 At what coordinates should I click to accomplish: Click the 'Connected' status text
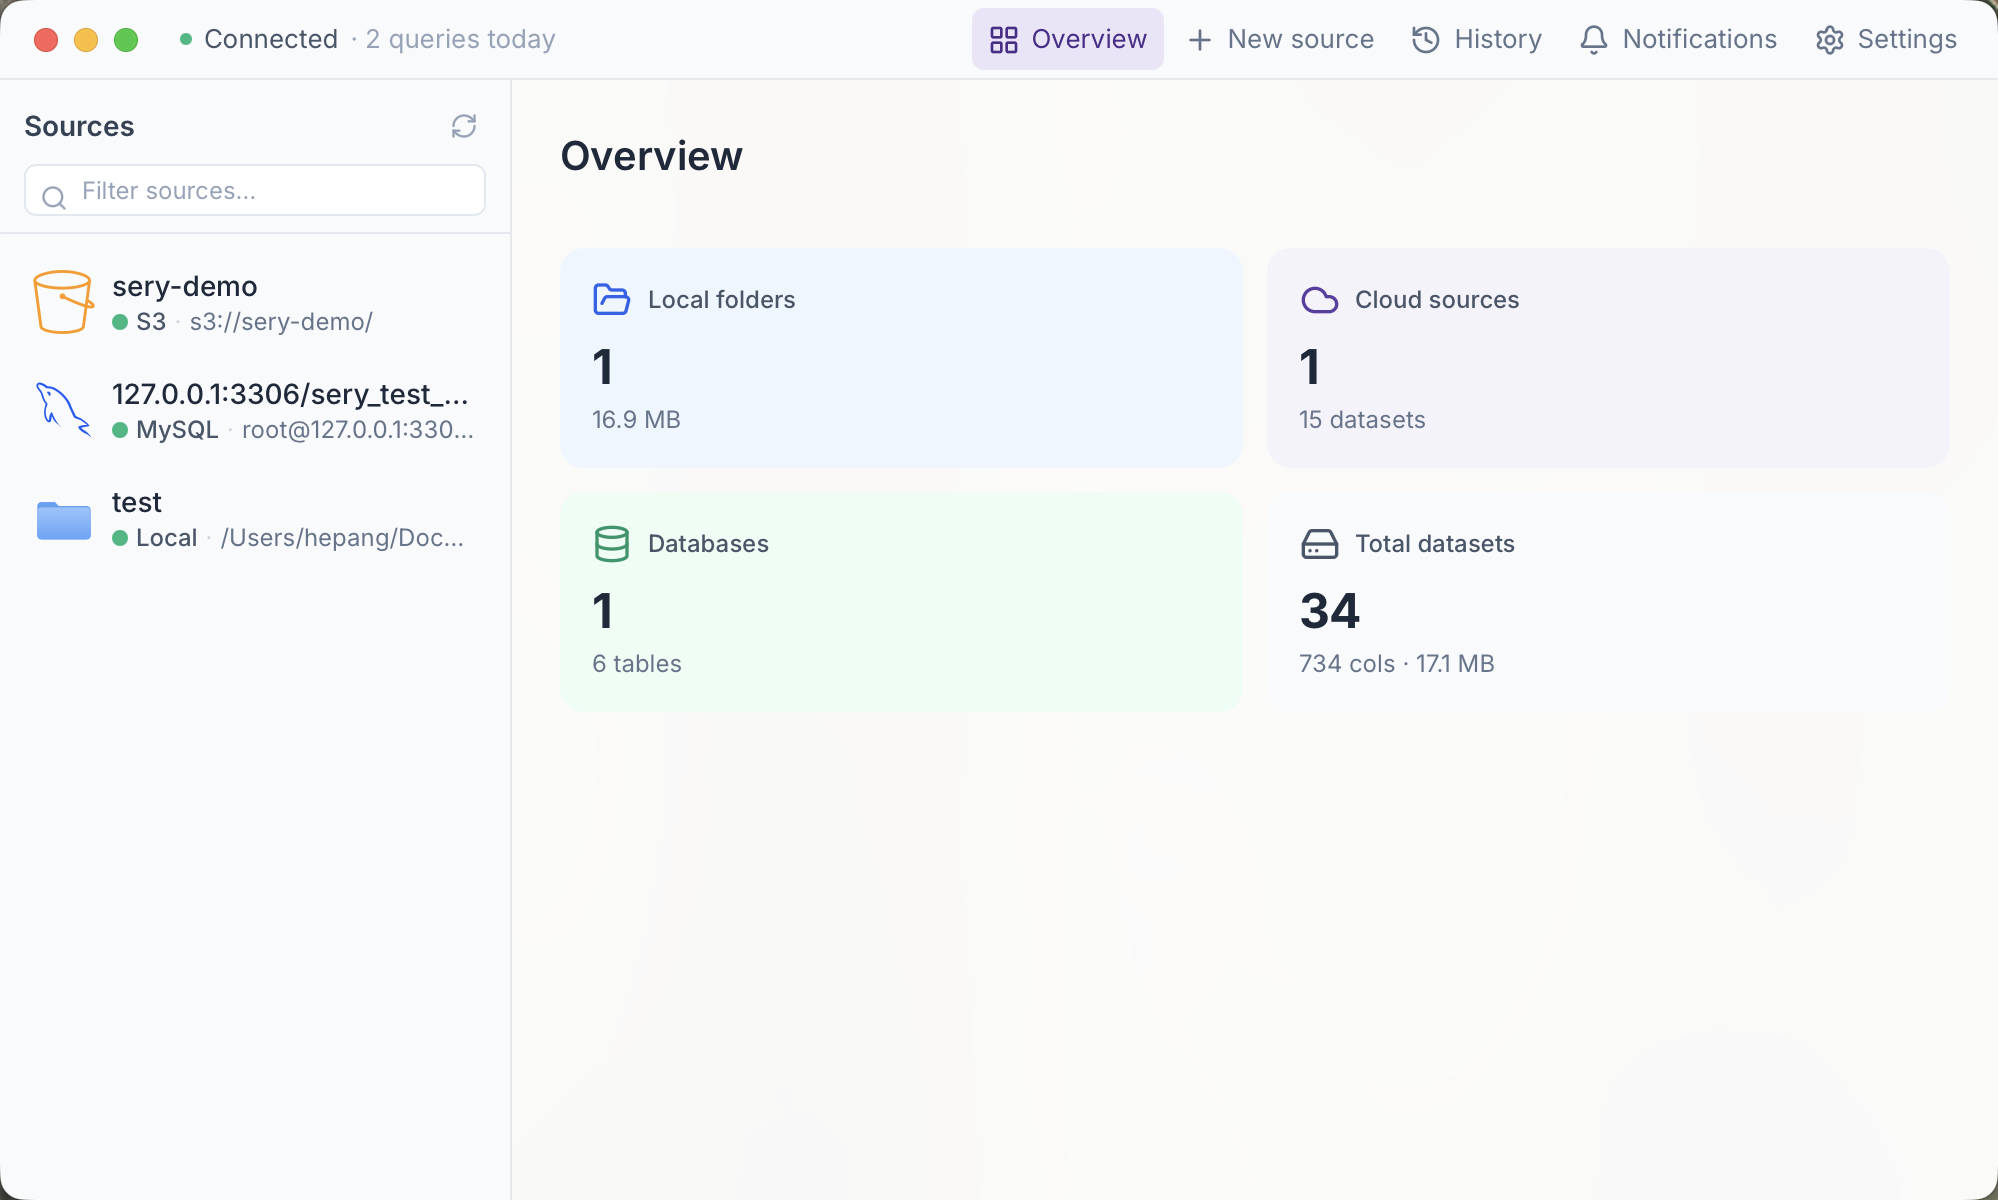pyautogui.click(x=271, y=39)
